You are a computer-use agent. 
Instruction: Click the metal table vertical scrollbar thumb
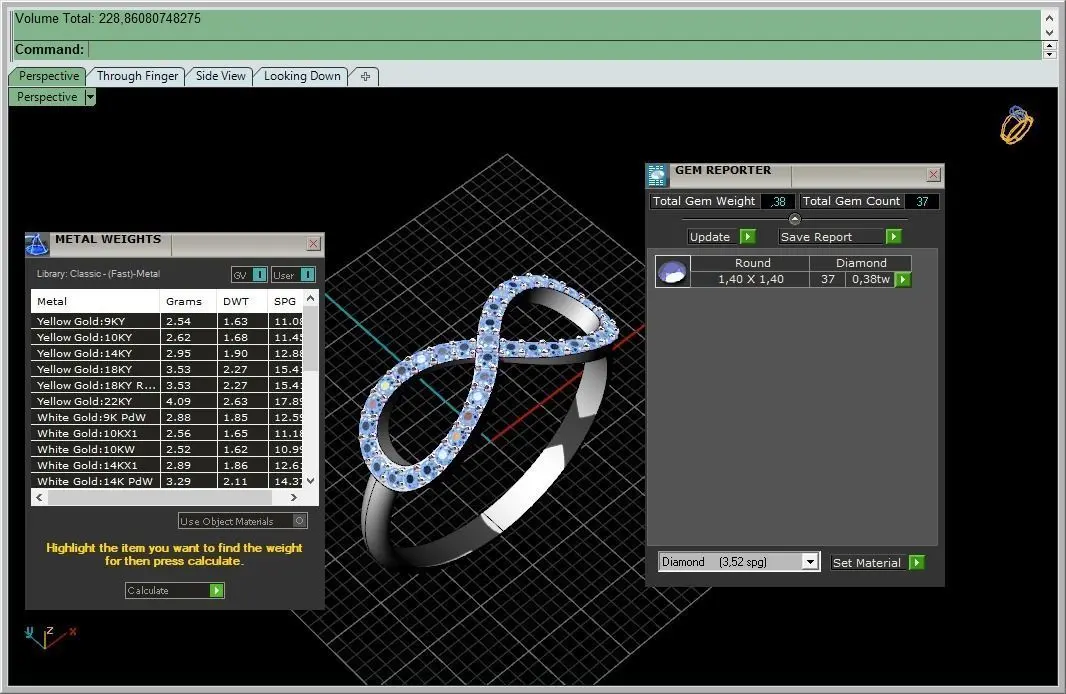[310, 339]
